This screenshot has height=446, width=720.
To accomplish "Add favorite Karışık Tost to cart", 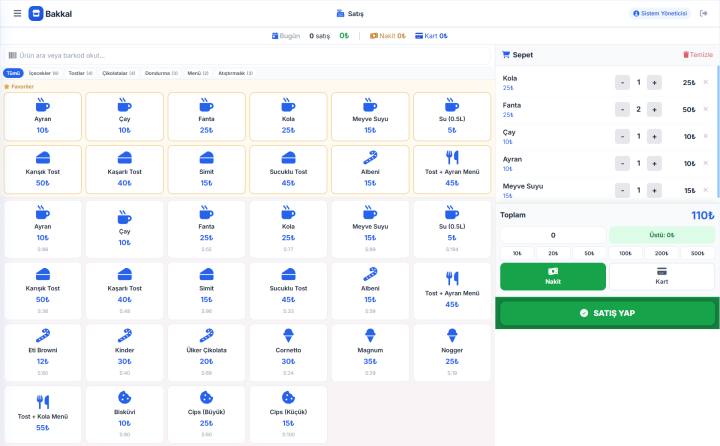I will pyautogui.click(x=43, y=169).
